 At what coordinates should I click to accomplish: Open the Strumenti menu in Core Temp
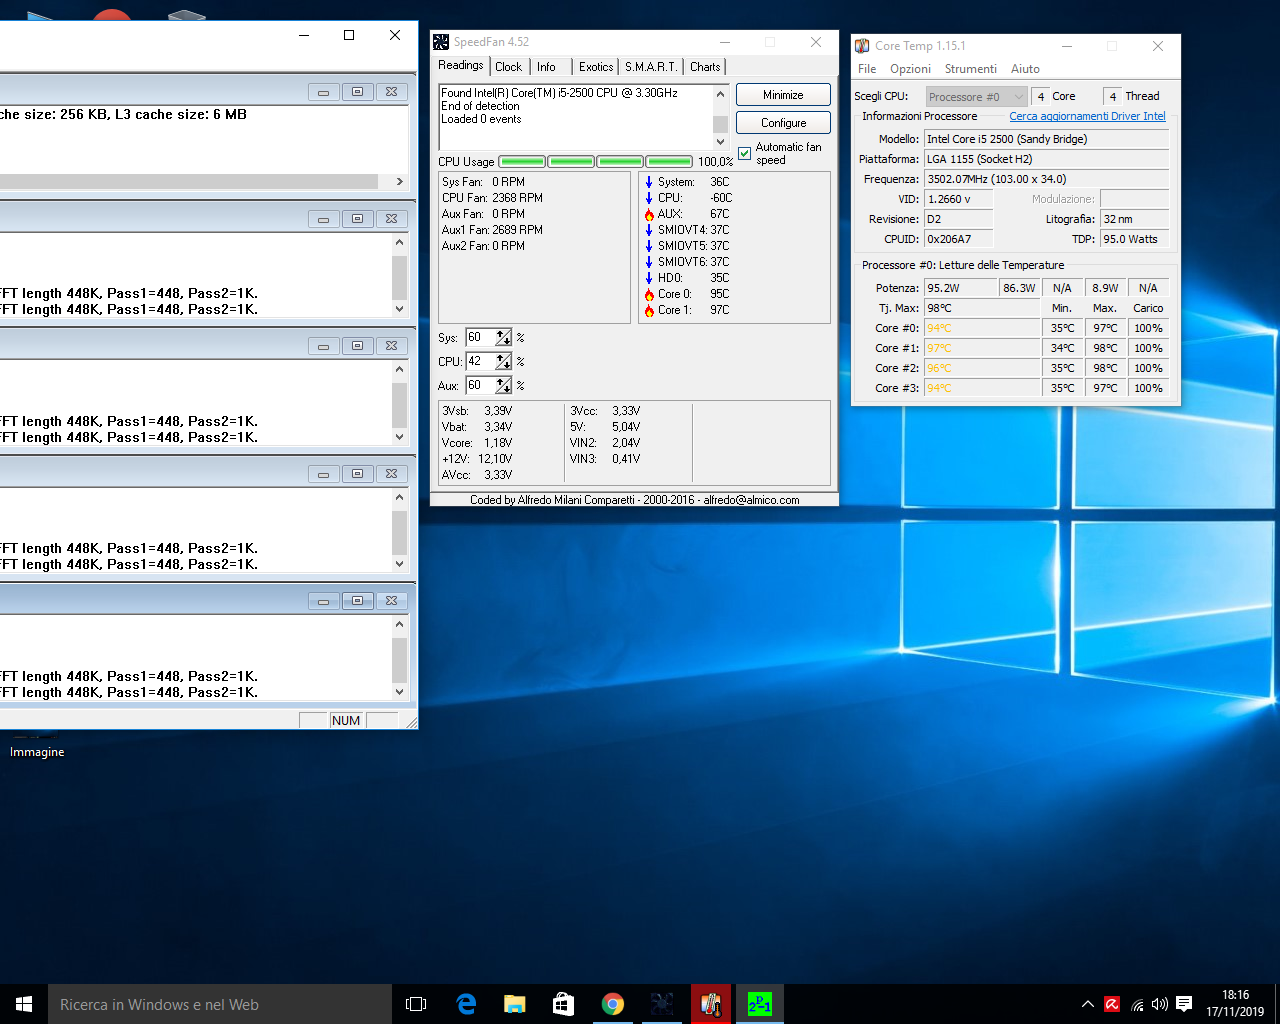(x=970, y=69)
